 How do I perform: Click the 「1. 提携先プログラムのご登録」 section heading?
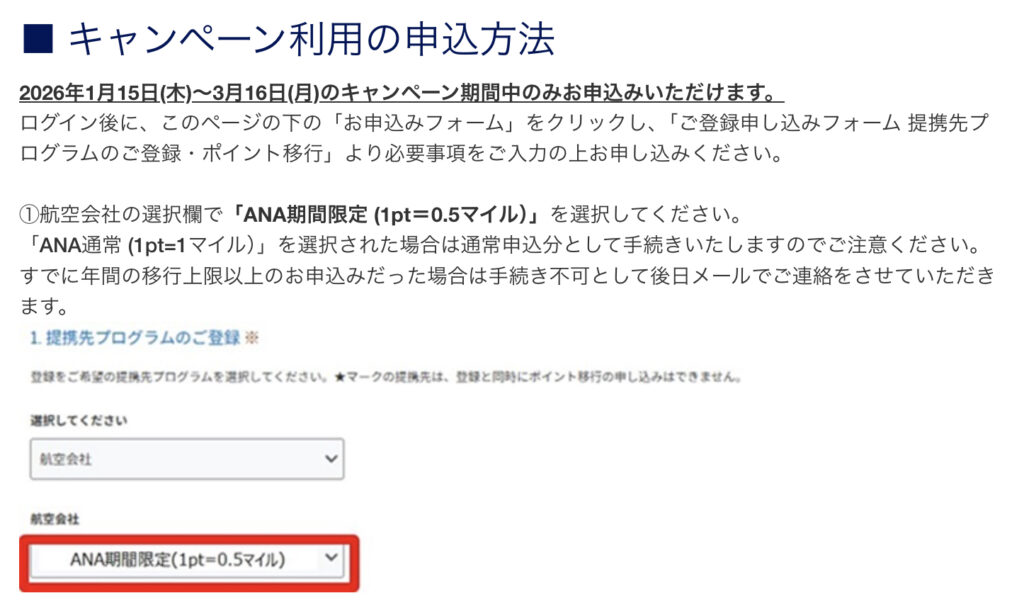pos(133,338)
